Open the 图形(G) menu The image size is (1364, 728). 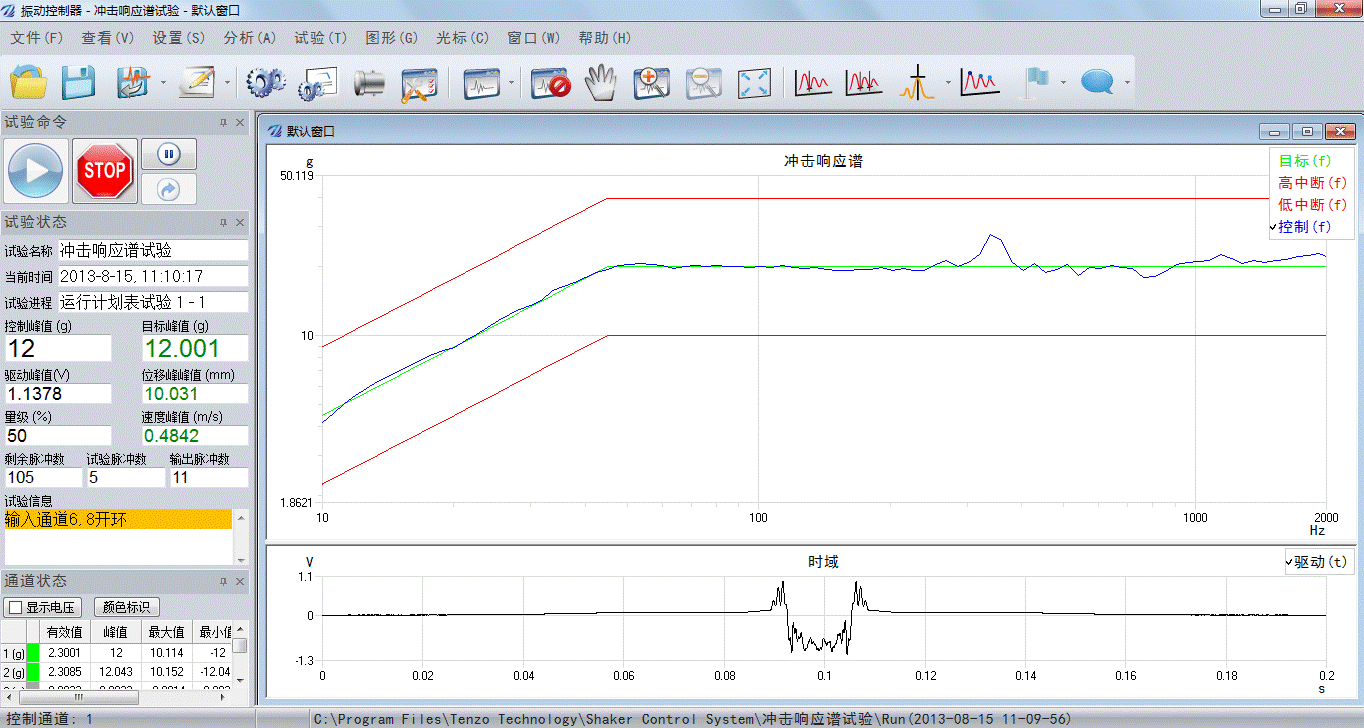(x=392, y=38)
